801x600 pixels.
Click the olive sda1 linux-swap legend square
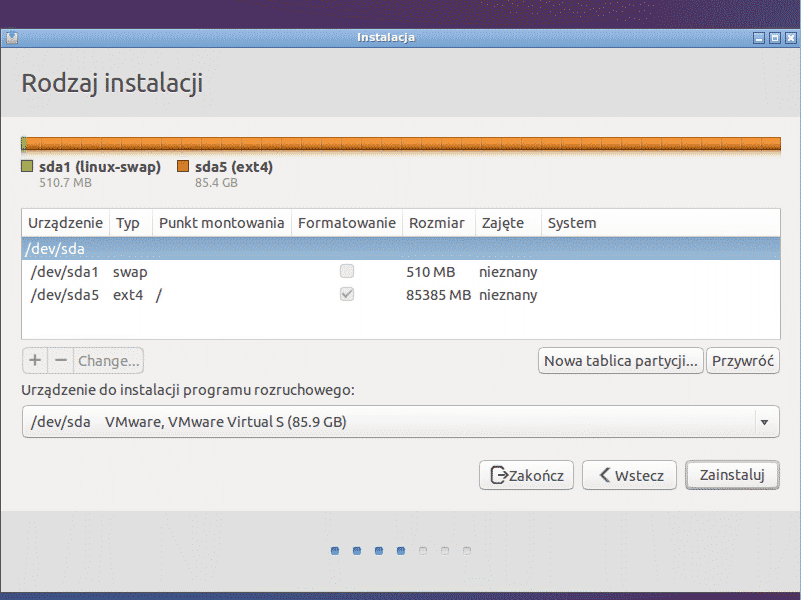pyautogui.click(x=28, y=167)
